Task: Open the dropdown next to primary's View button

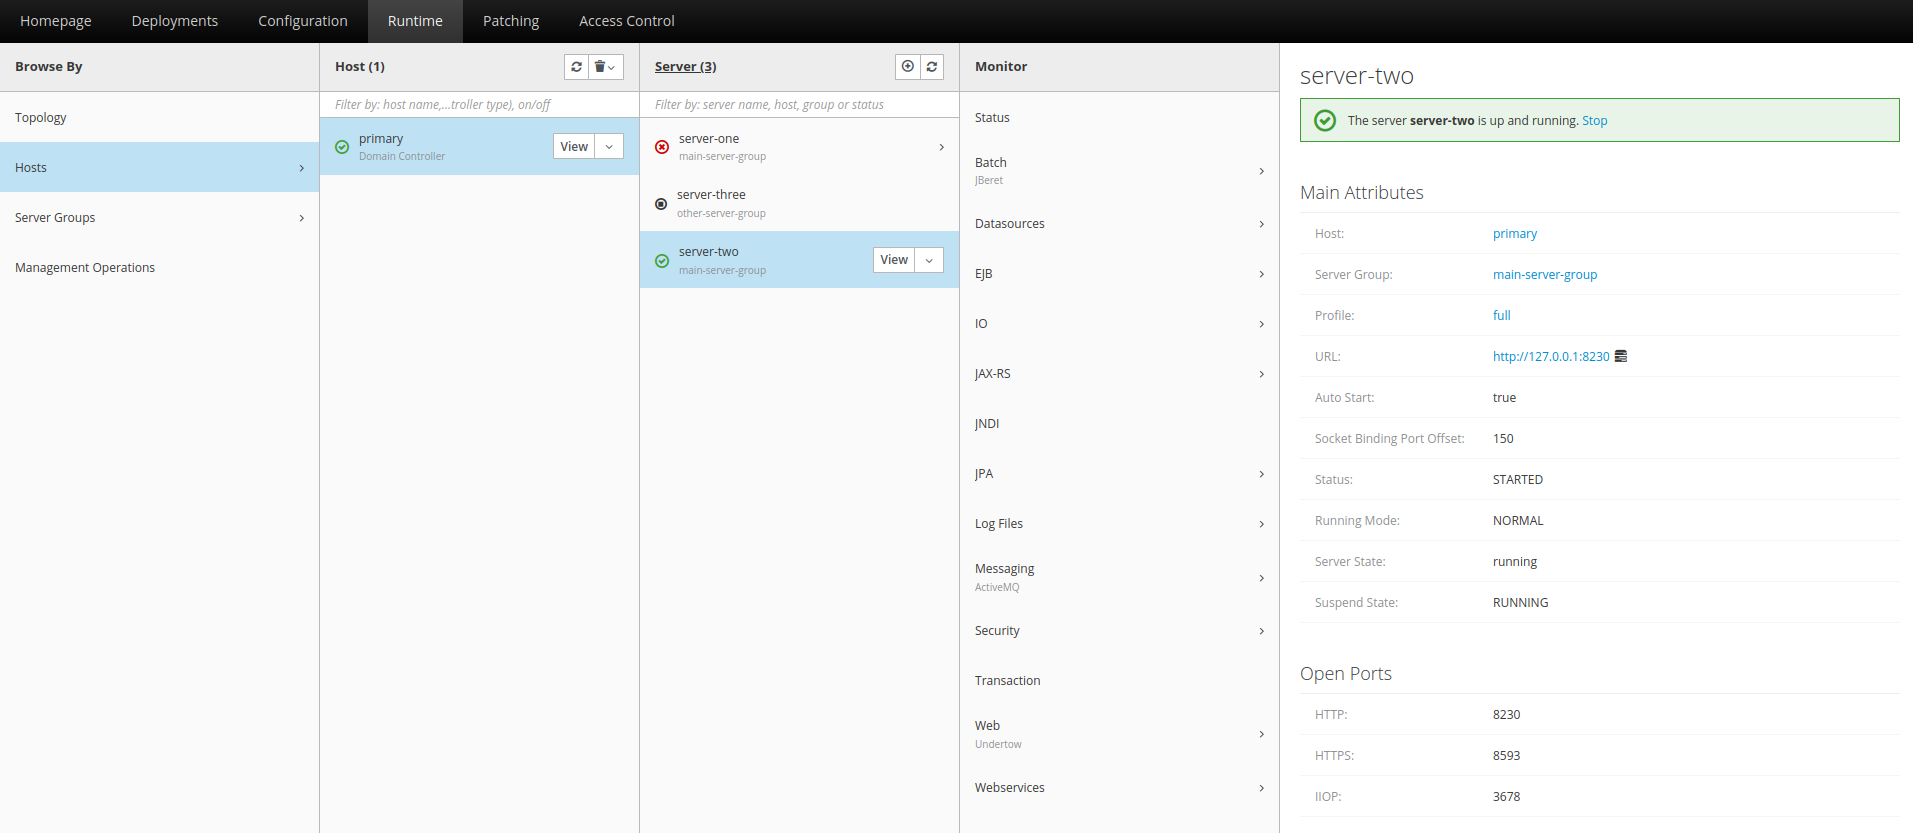Action: pos(609,147)
